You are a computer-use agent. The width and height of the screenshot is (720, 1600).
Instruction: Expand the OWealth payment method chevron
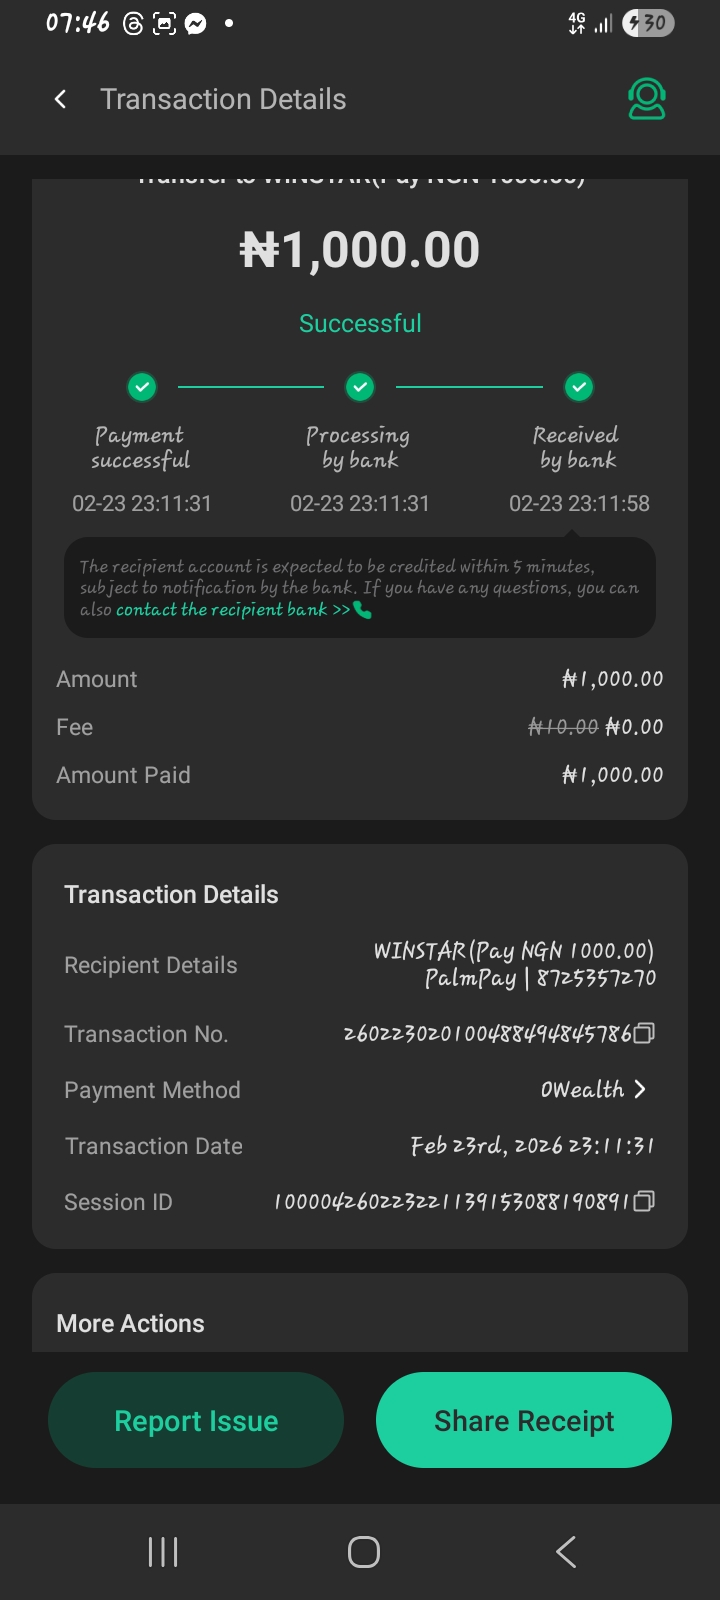tap(640, 1089)
